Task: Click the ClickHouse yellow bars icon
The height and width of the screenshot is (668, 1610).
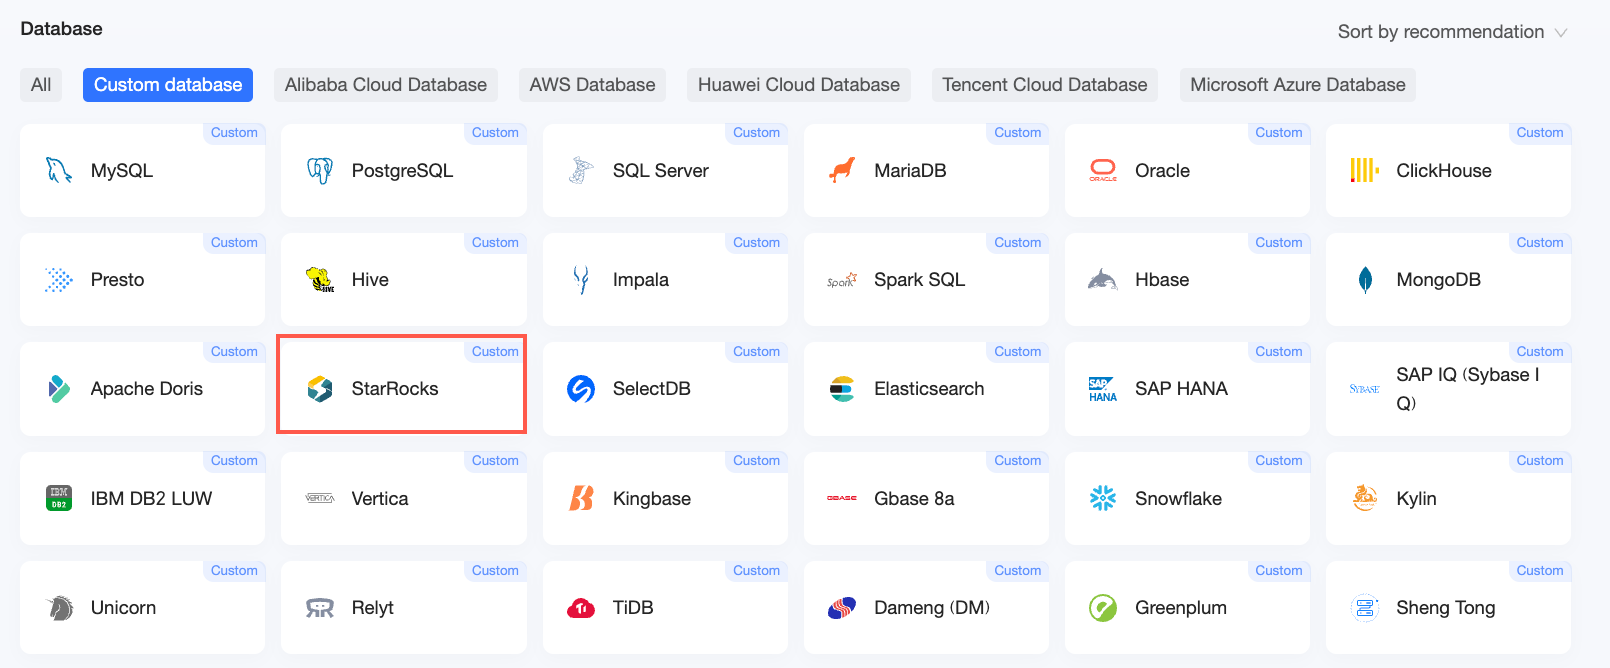Action: [x=1364, y=171]
